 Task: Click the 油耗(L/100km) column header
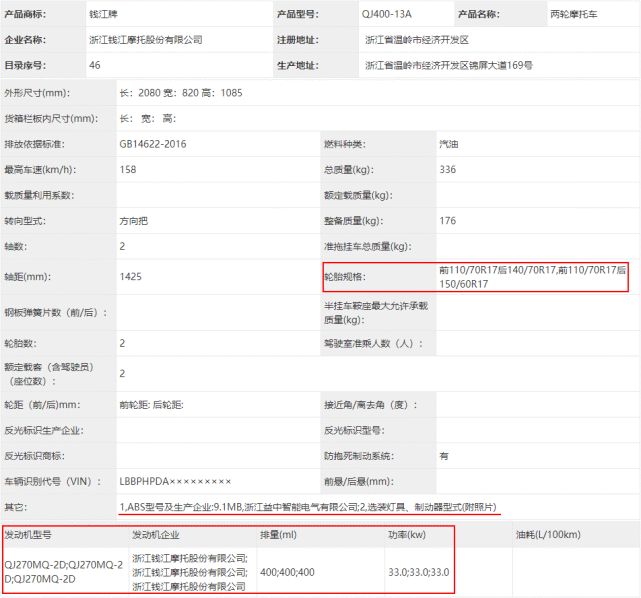pyautogui.click(x=548, y=535)
